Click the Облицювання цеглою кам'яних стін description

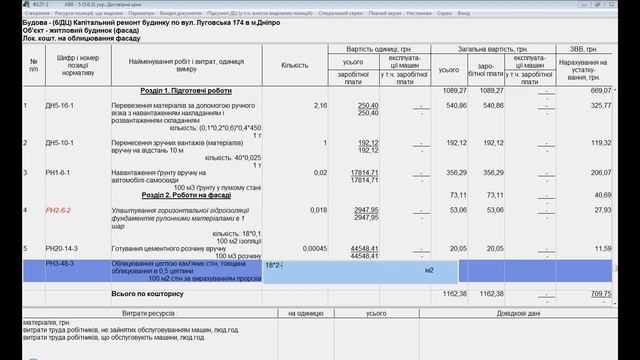coord(179,267)
